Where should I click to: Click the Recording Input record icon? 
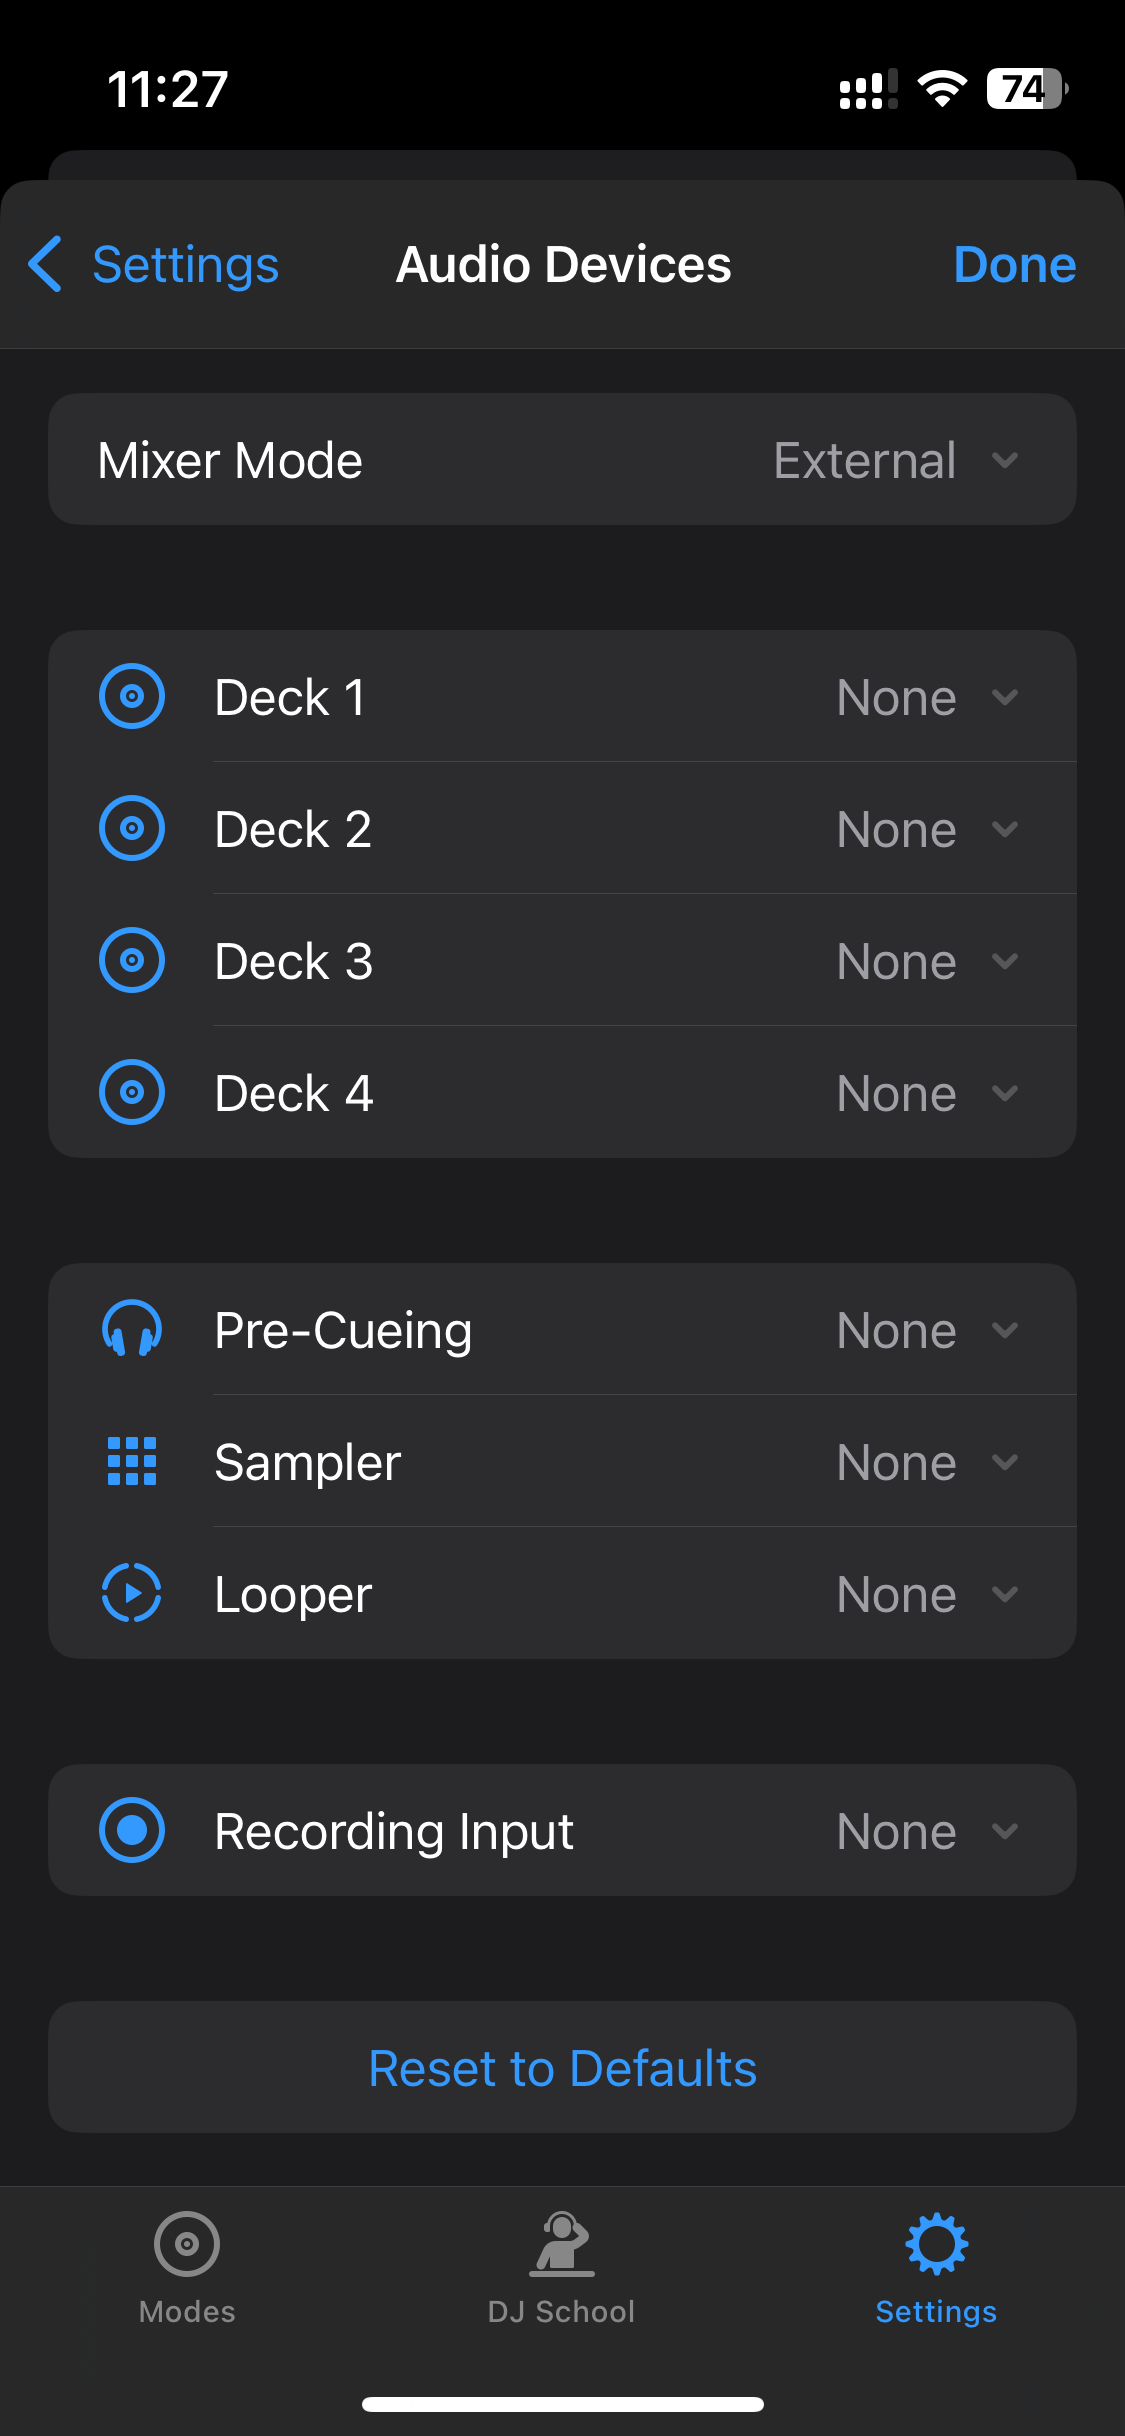coord(131,1830)
